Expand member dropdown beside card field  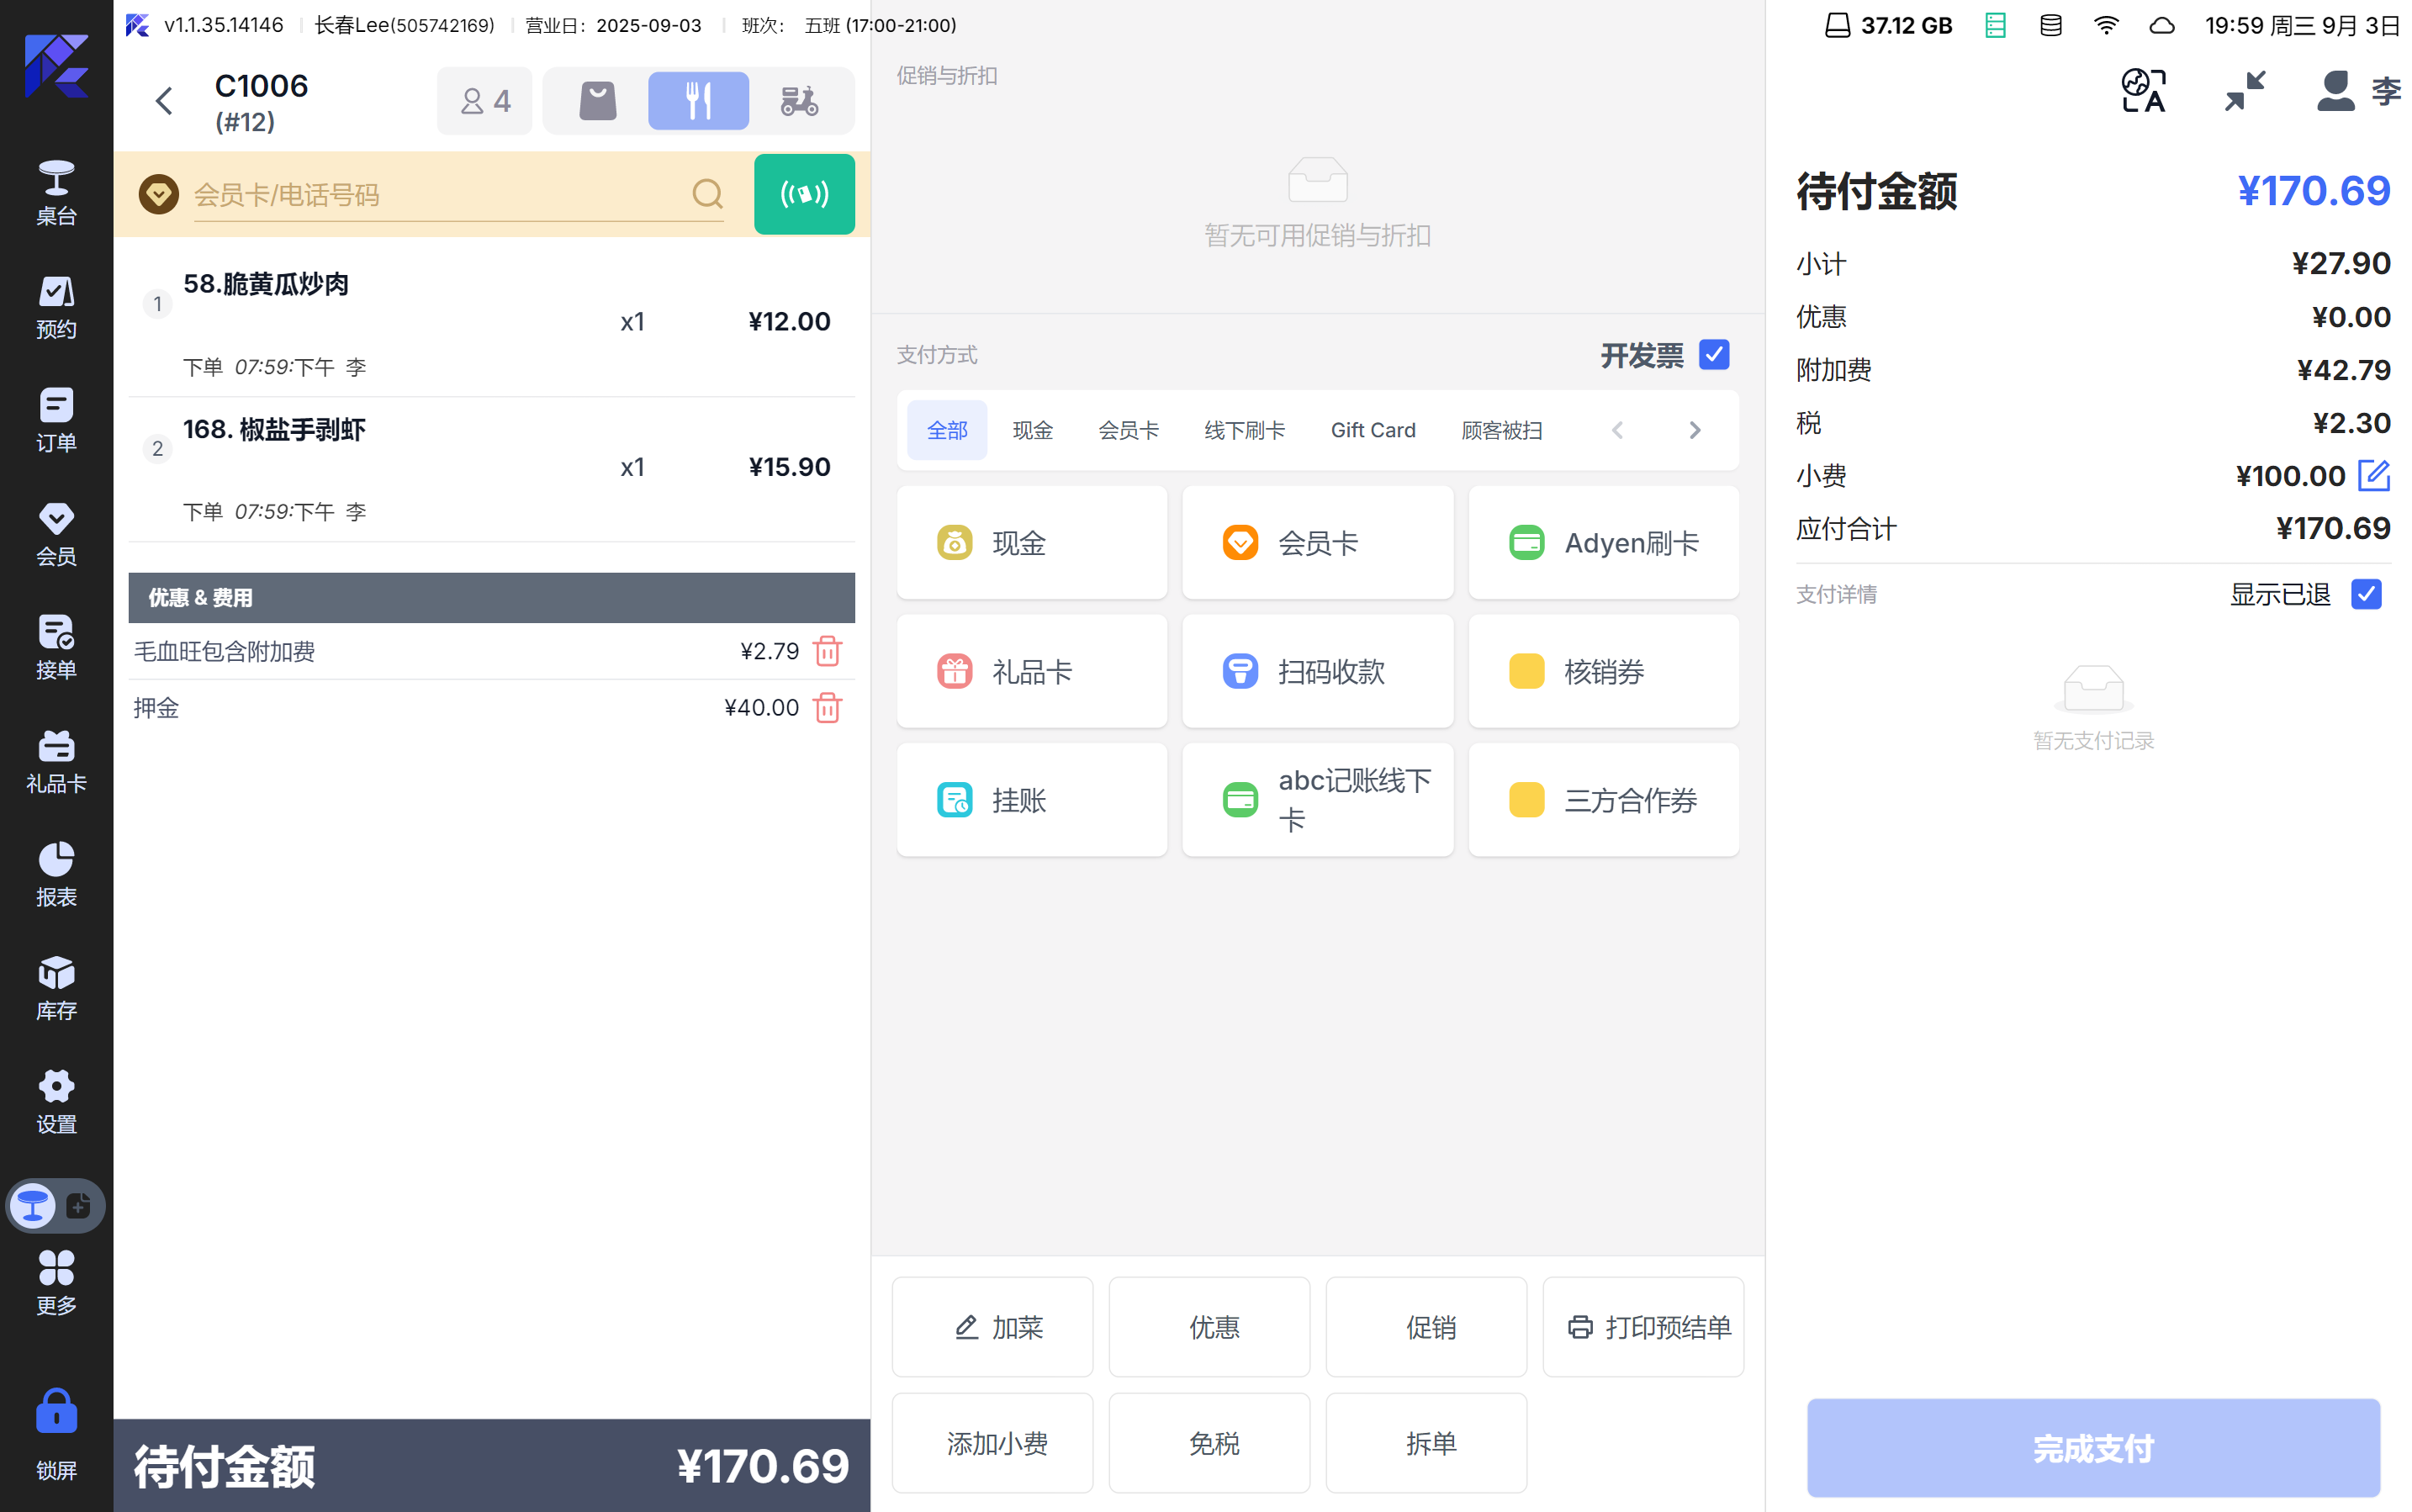click(159, 194)
